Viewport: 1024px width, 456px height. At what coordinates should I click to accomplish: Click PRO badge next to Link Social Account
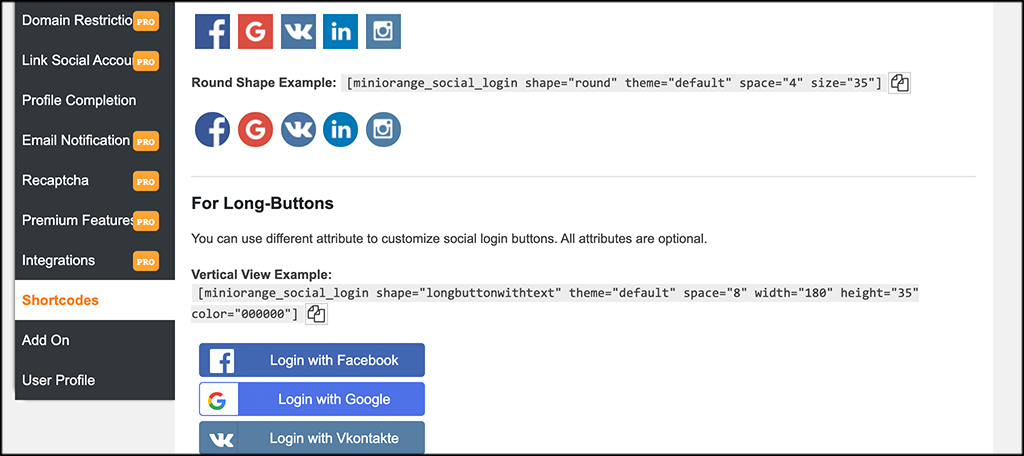(146, 61)
